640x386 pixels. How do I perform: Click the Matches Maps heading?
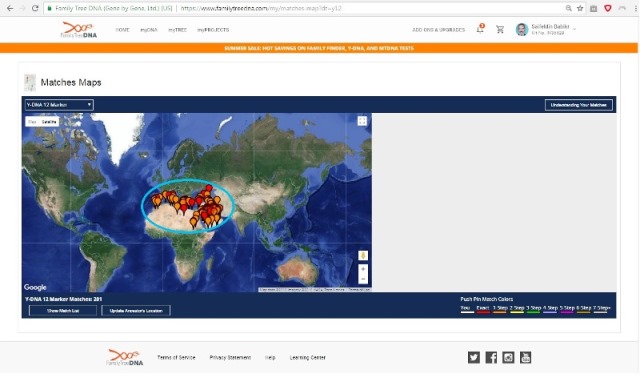click(x=71, y=82)
